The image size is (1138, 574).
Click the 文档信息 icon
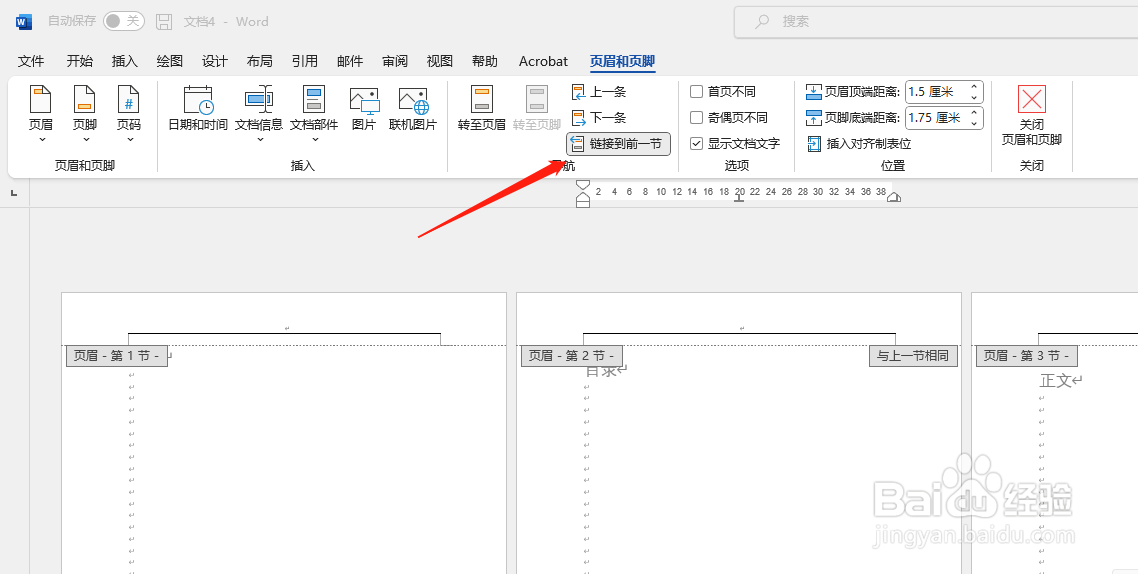[x=258, y=100]
